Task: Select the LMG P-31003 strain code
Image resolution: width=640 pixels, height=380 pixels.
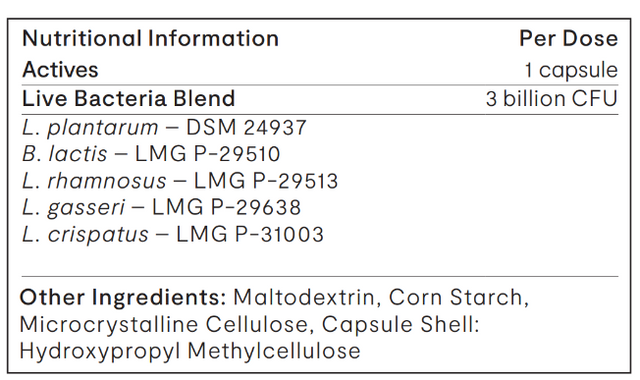Action: click(x=250, y=235)
